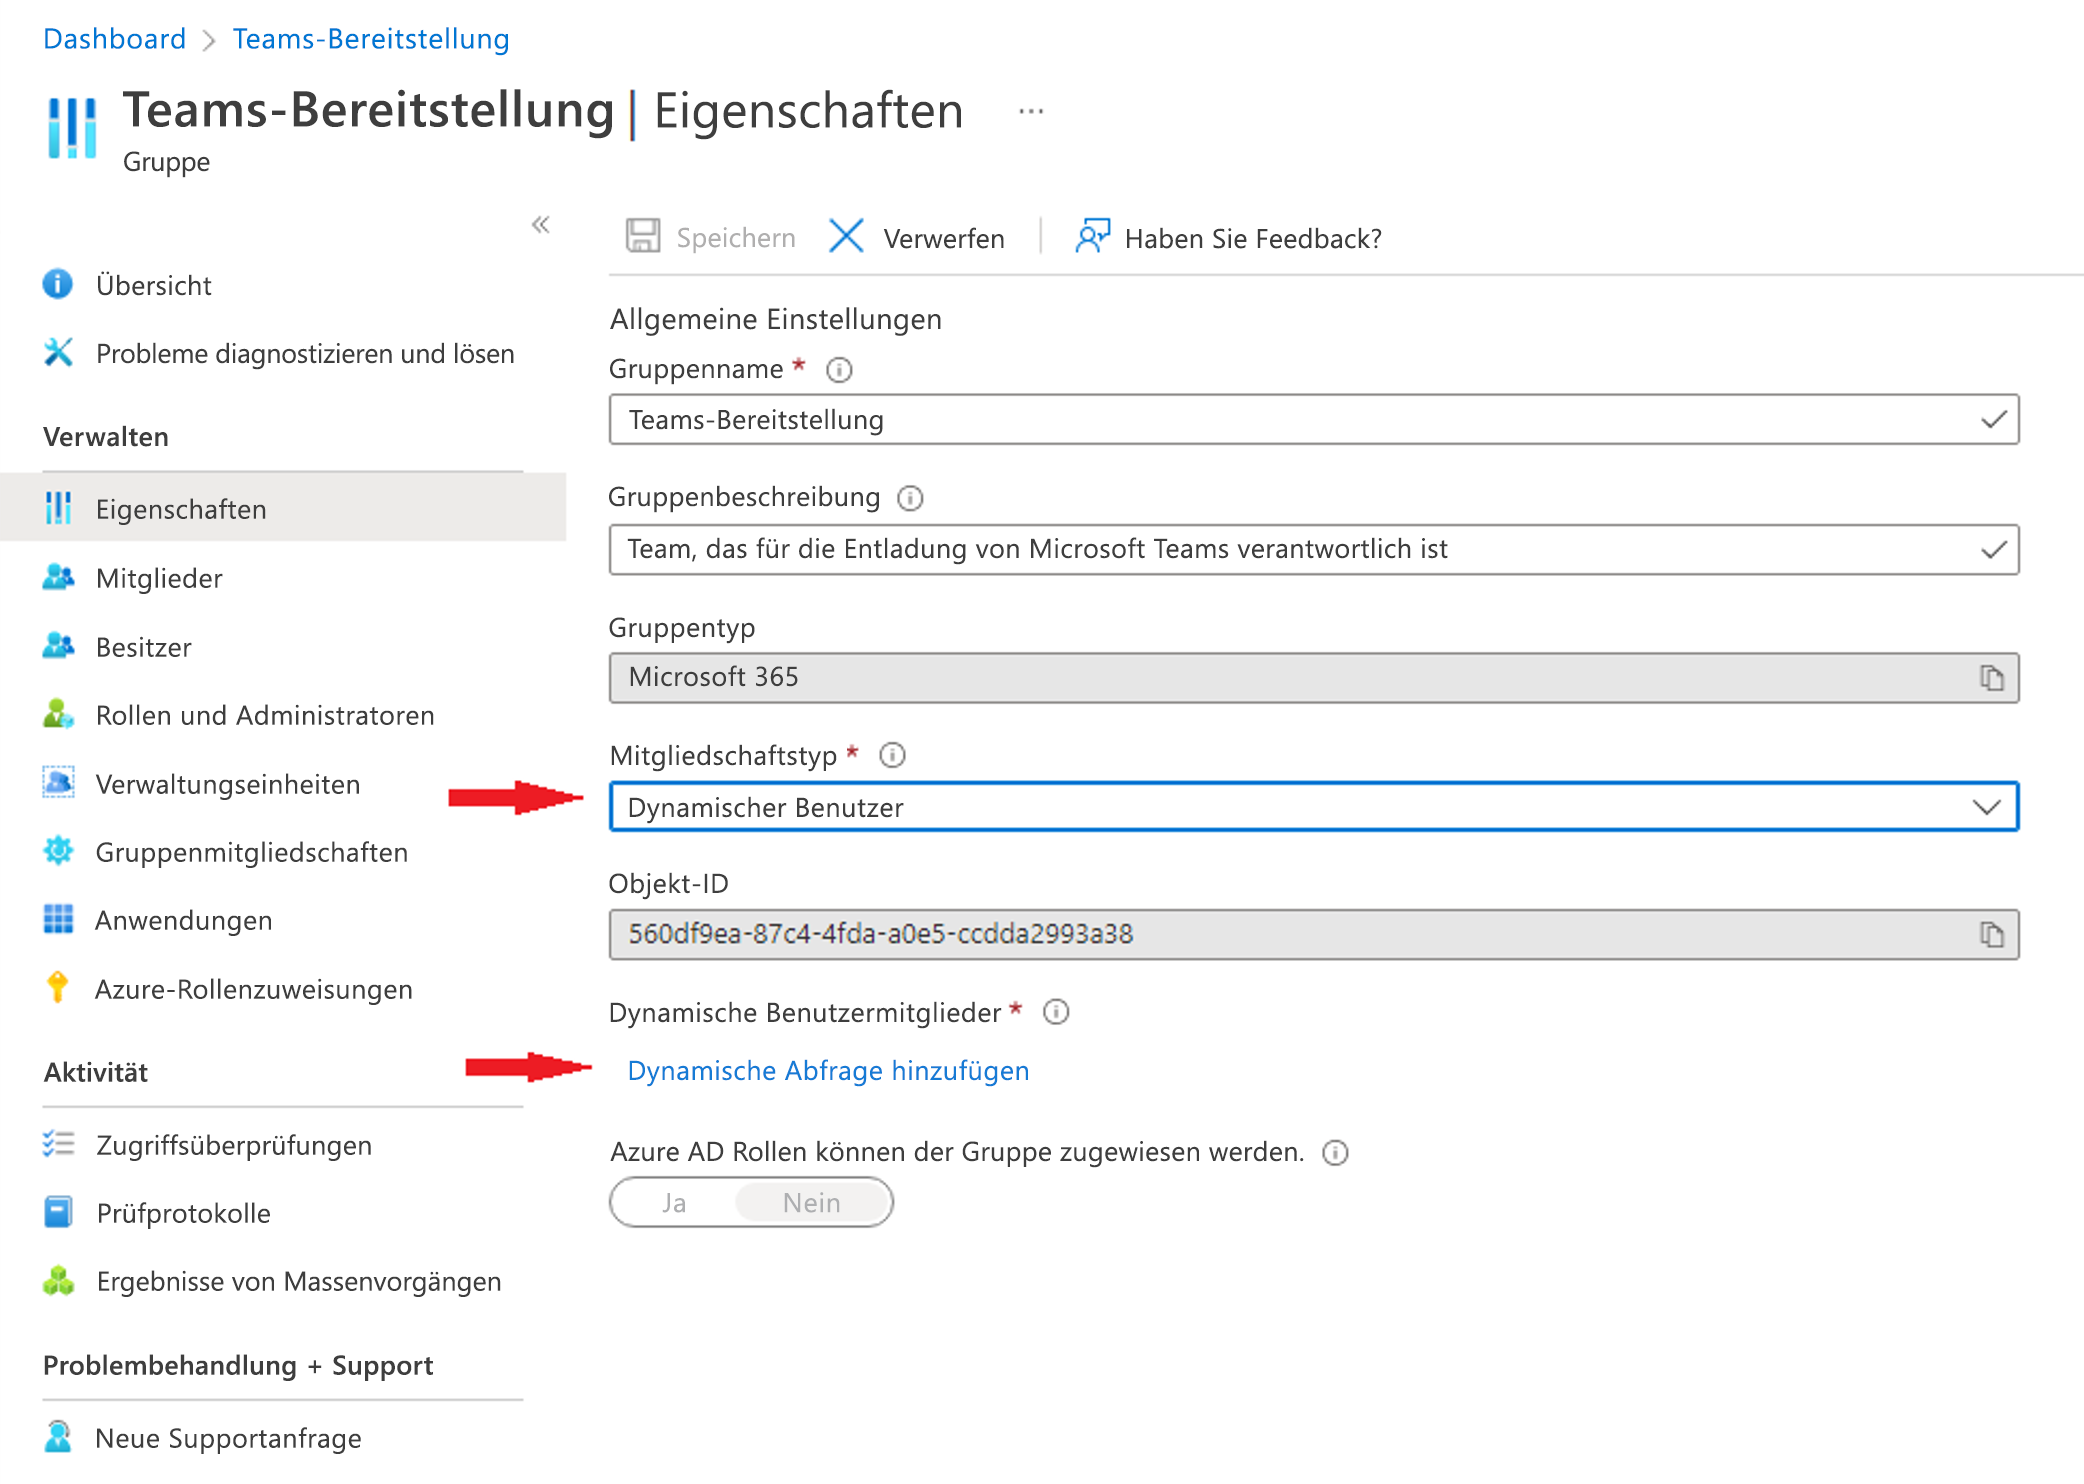This screenshot has height=1484, width=2084.
Task: Click the diagnose wrench icon
Action: (x=58, y=353)
